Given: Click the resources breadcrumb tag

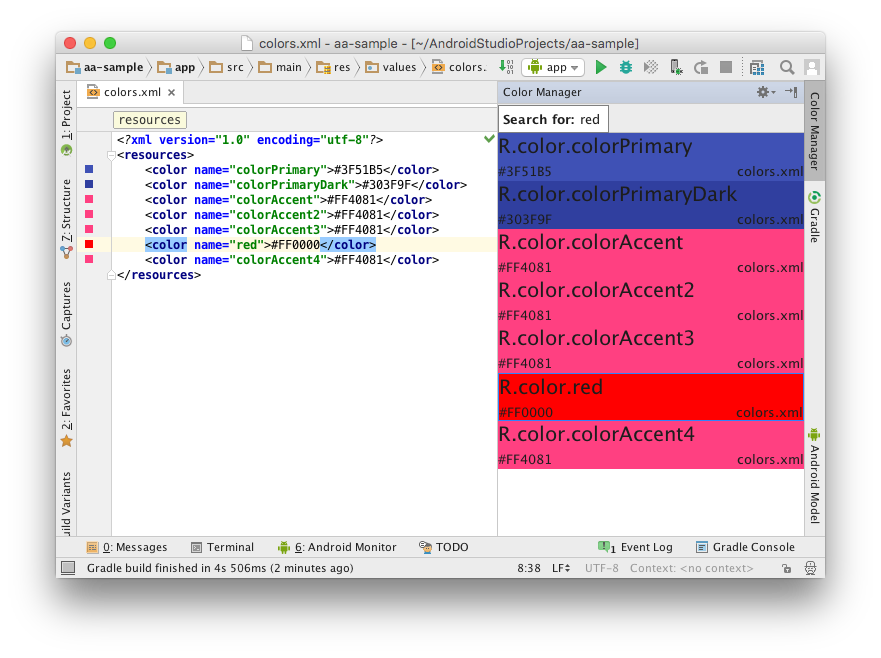Looking at the screenshot, I should click(149, 120).
